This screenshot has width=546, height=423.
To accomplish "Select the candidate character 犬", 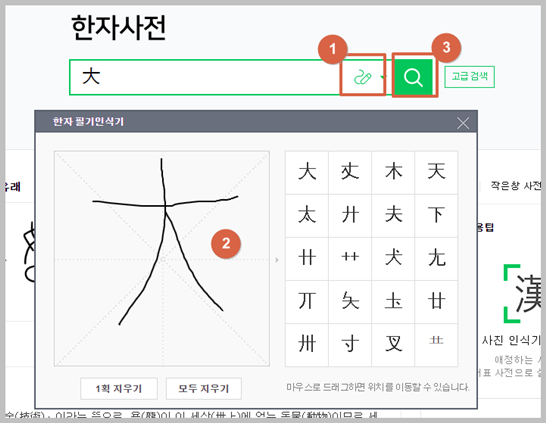I will [393, 259].
